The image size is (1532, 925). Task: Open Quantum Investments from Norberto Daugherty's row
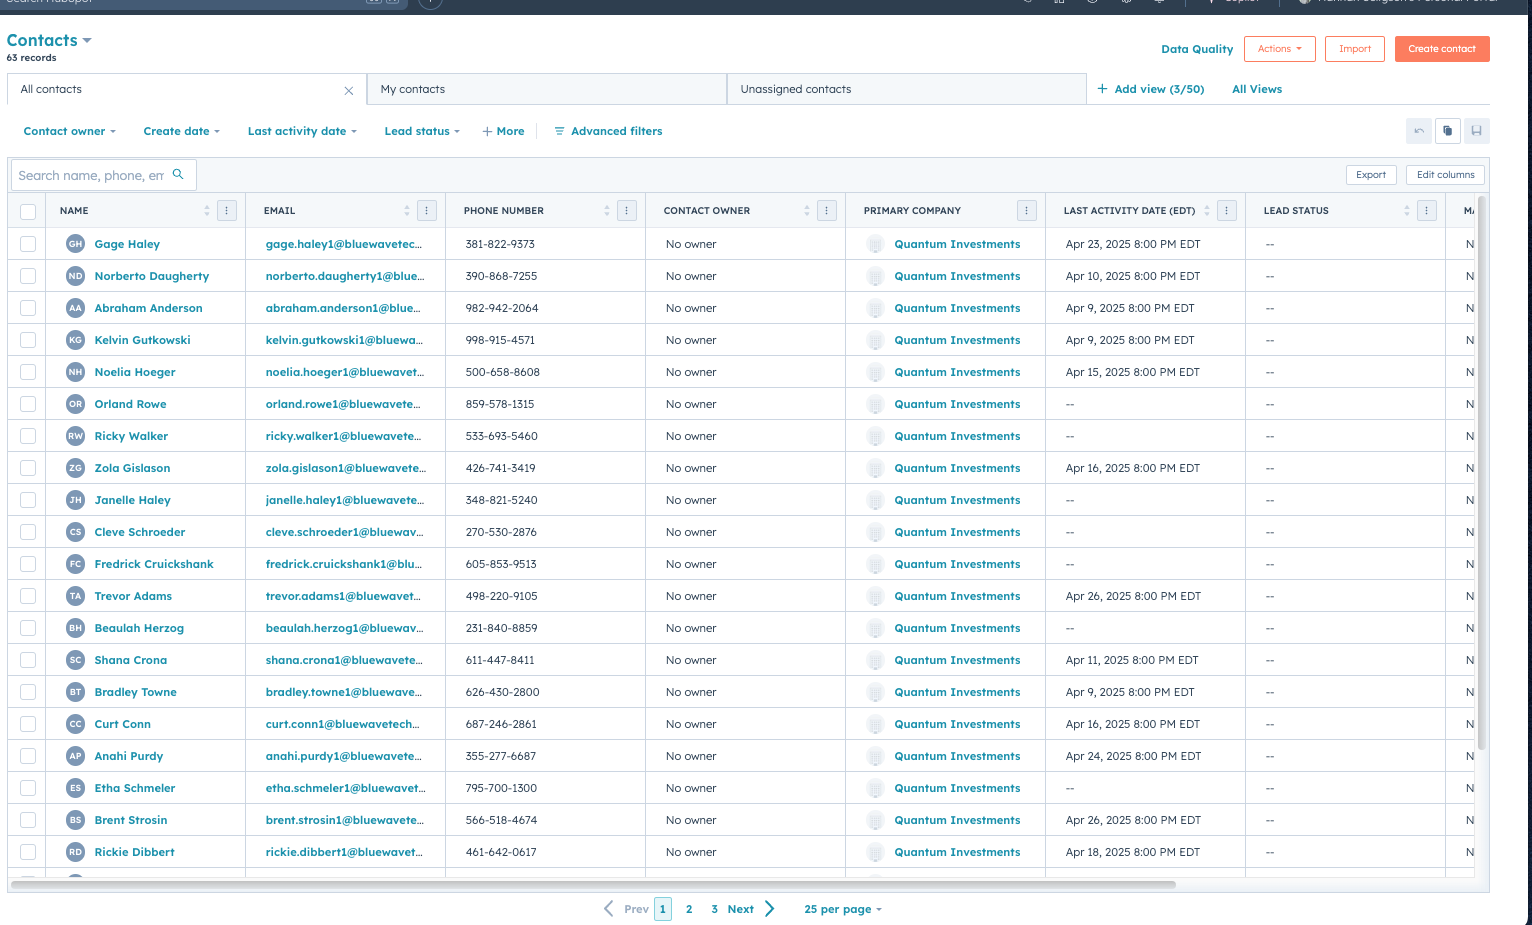(x=957, y=275)
